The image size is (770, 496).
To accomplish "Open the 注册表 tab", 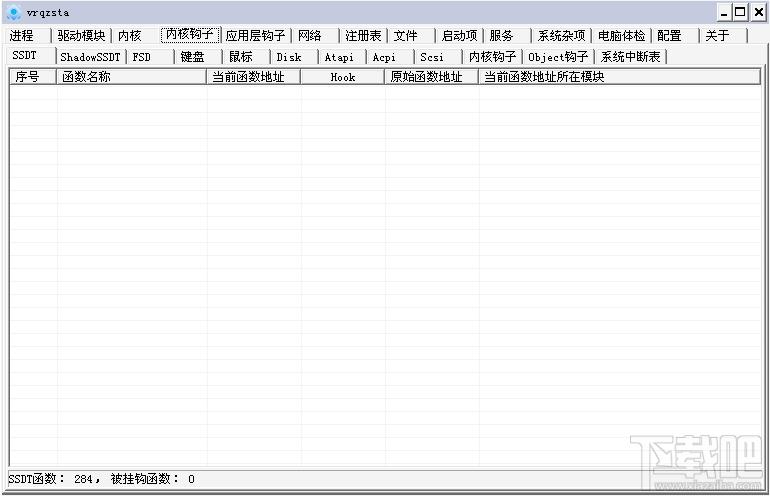I will (x=363, y=36).
